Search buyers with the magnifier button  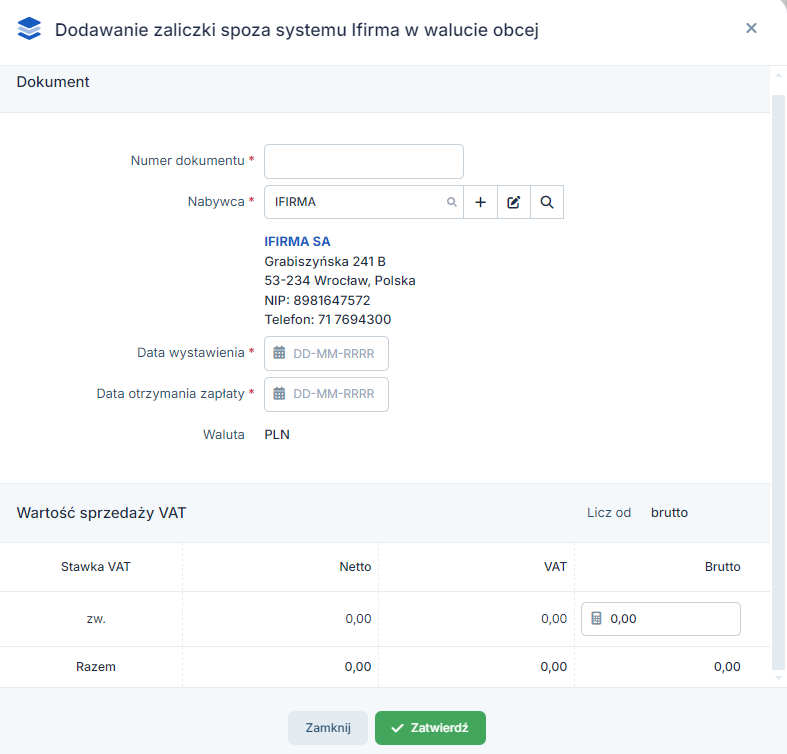pyautogui.click(x=547, y=202)
